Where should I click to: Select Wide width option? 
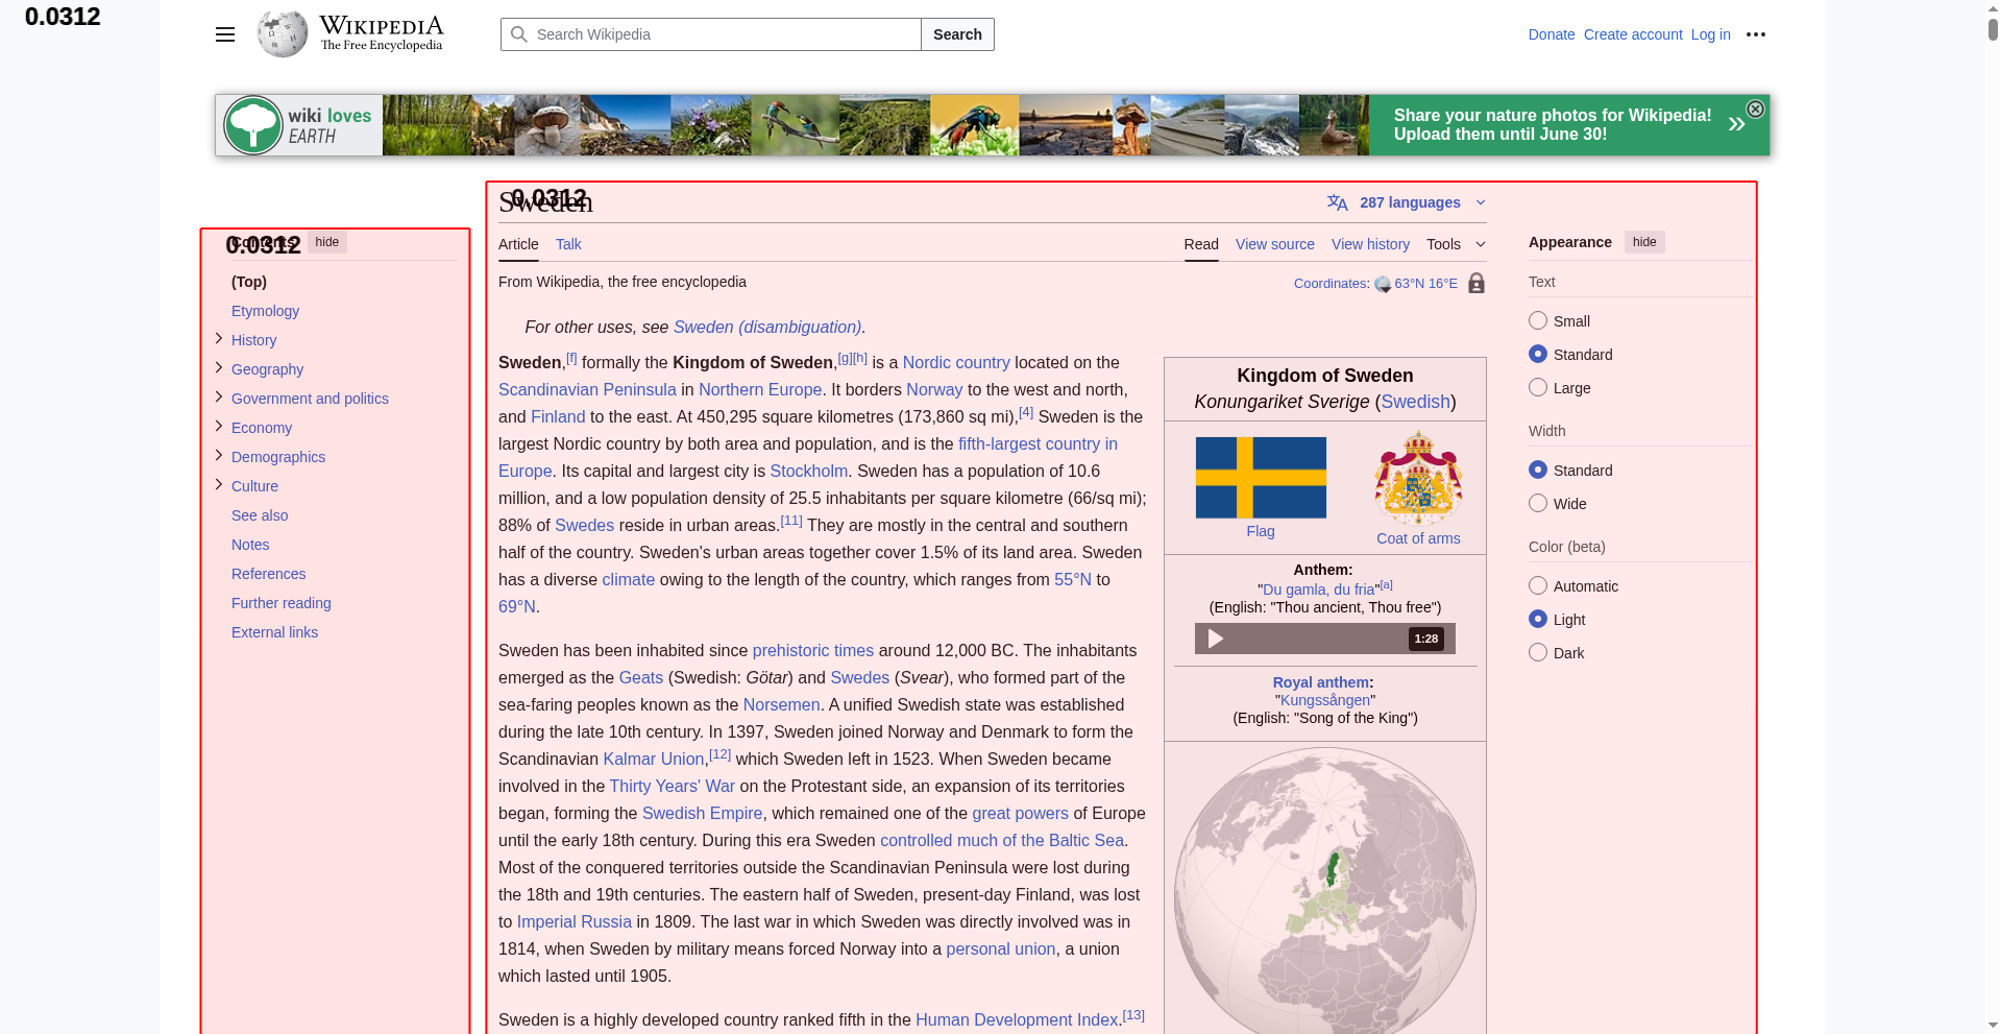1538,503
